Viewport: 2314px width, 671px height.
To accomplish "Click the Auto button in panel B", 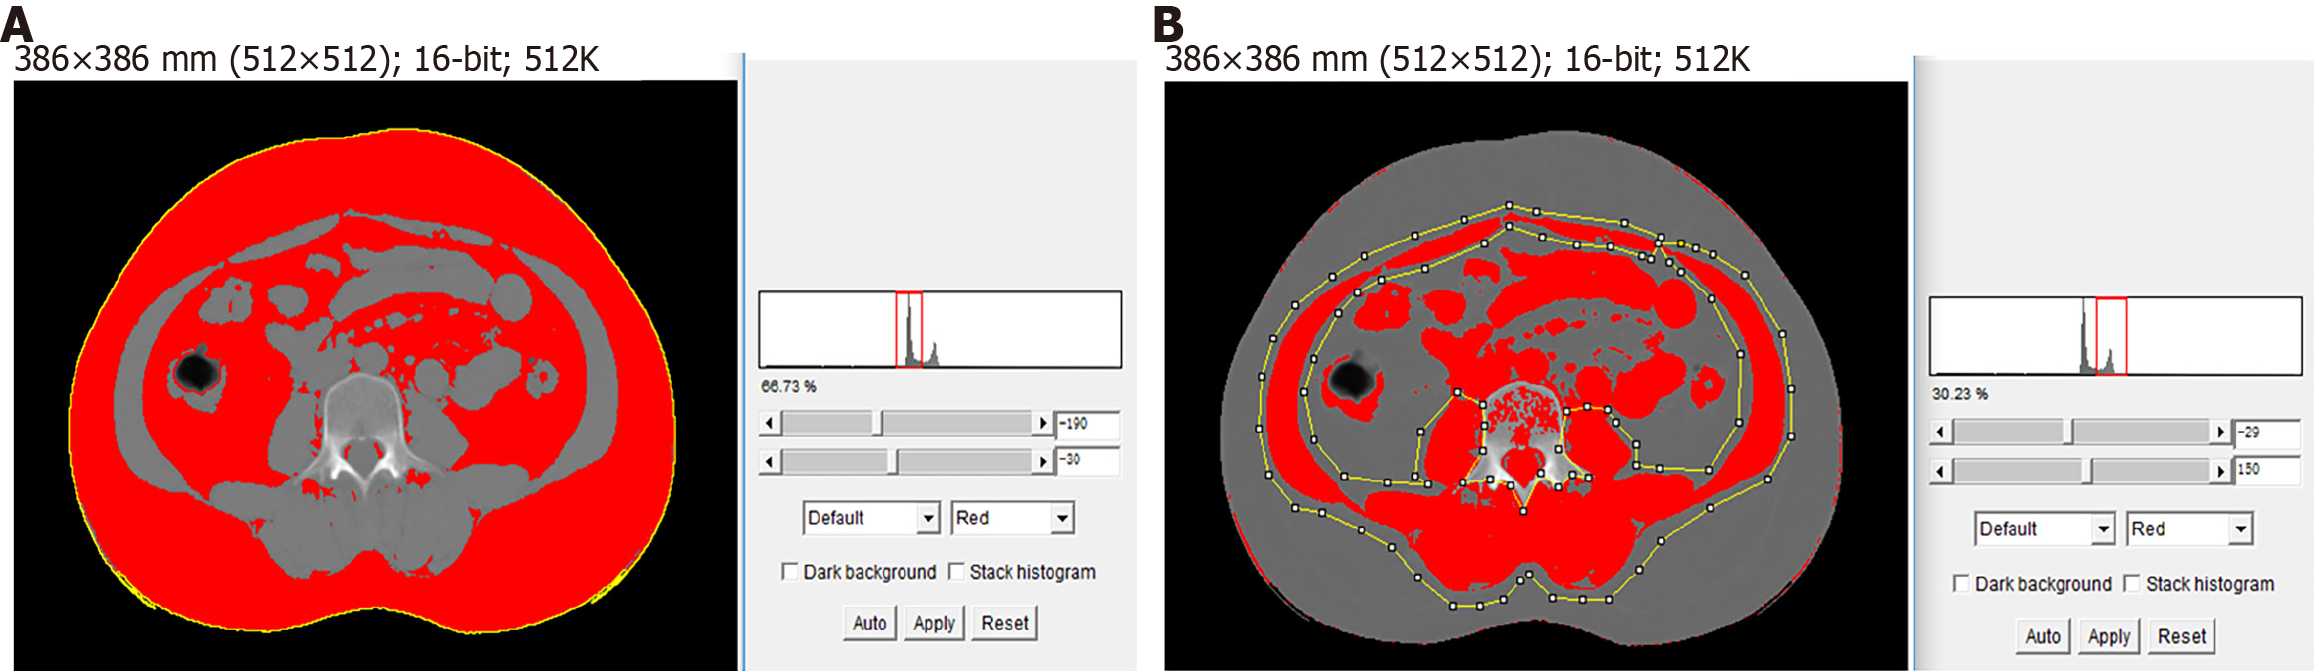I will 2043,636.
